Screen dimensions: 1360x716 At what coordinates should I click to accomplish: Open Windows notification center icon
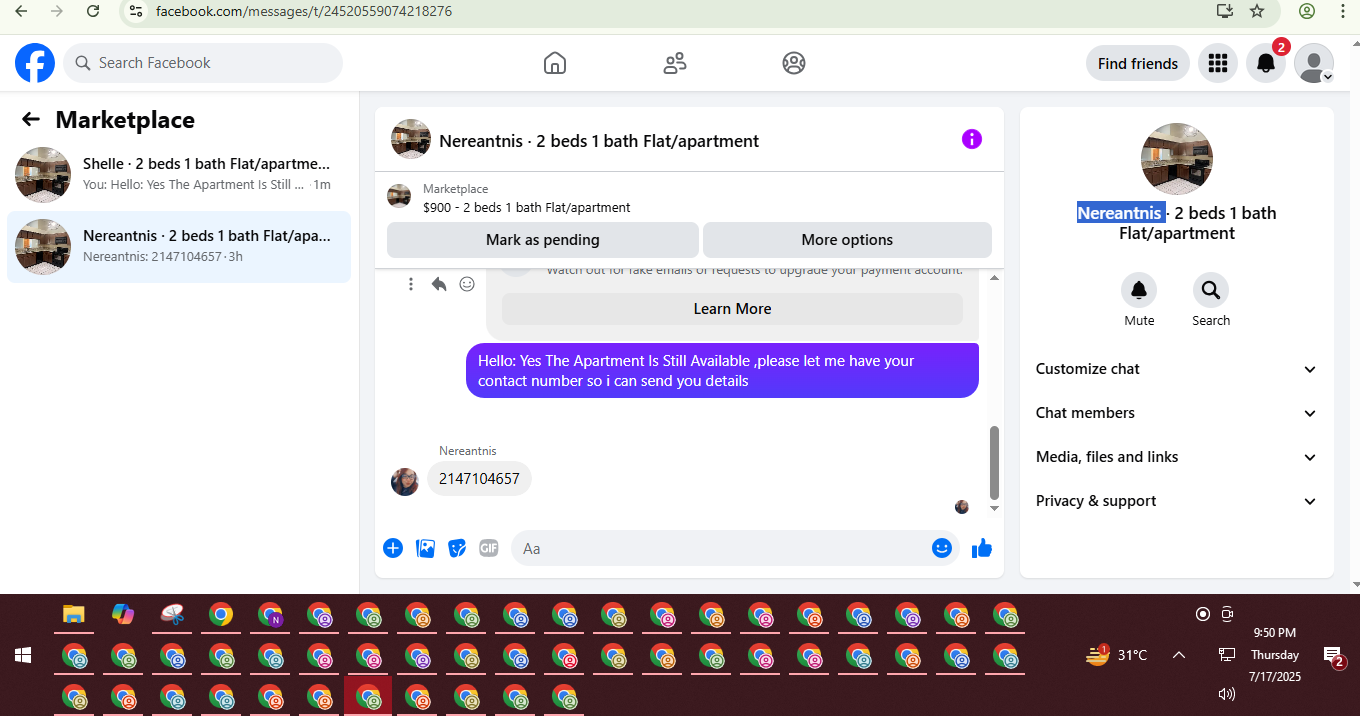[x=1333, y=656]
